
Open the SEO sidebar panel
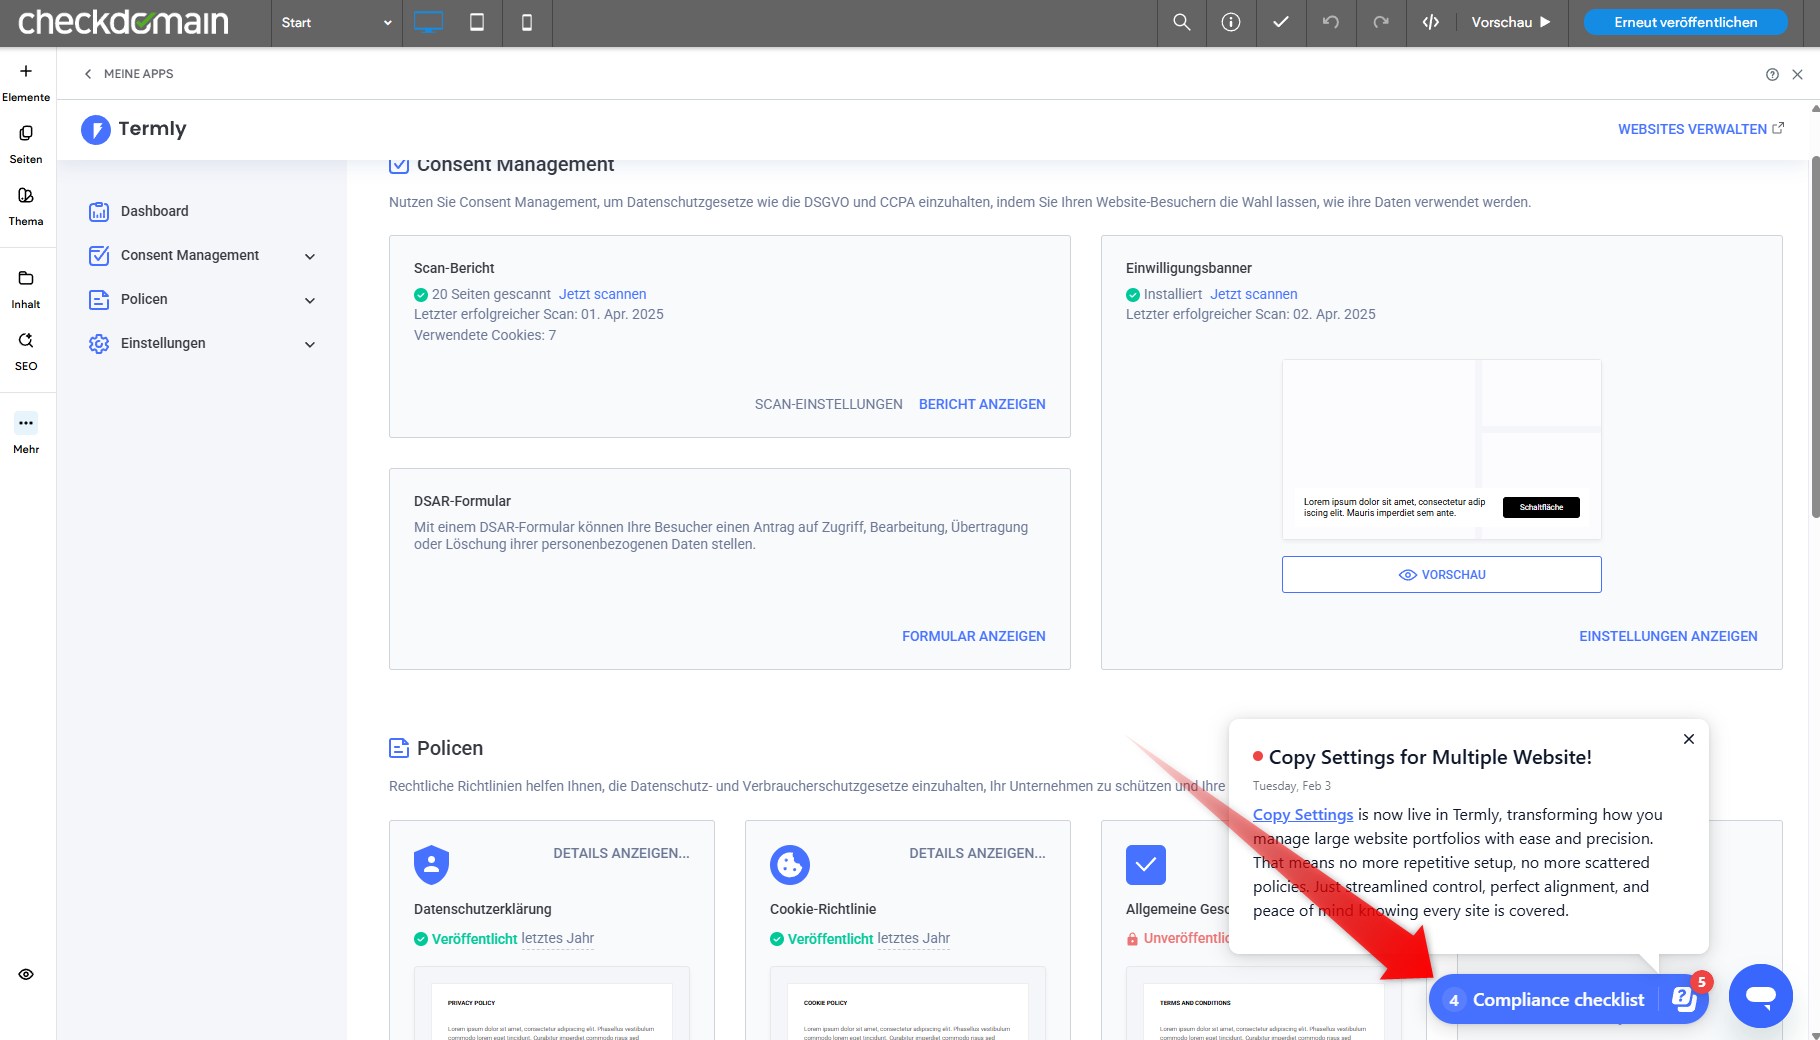(x=26, y=350)
